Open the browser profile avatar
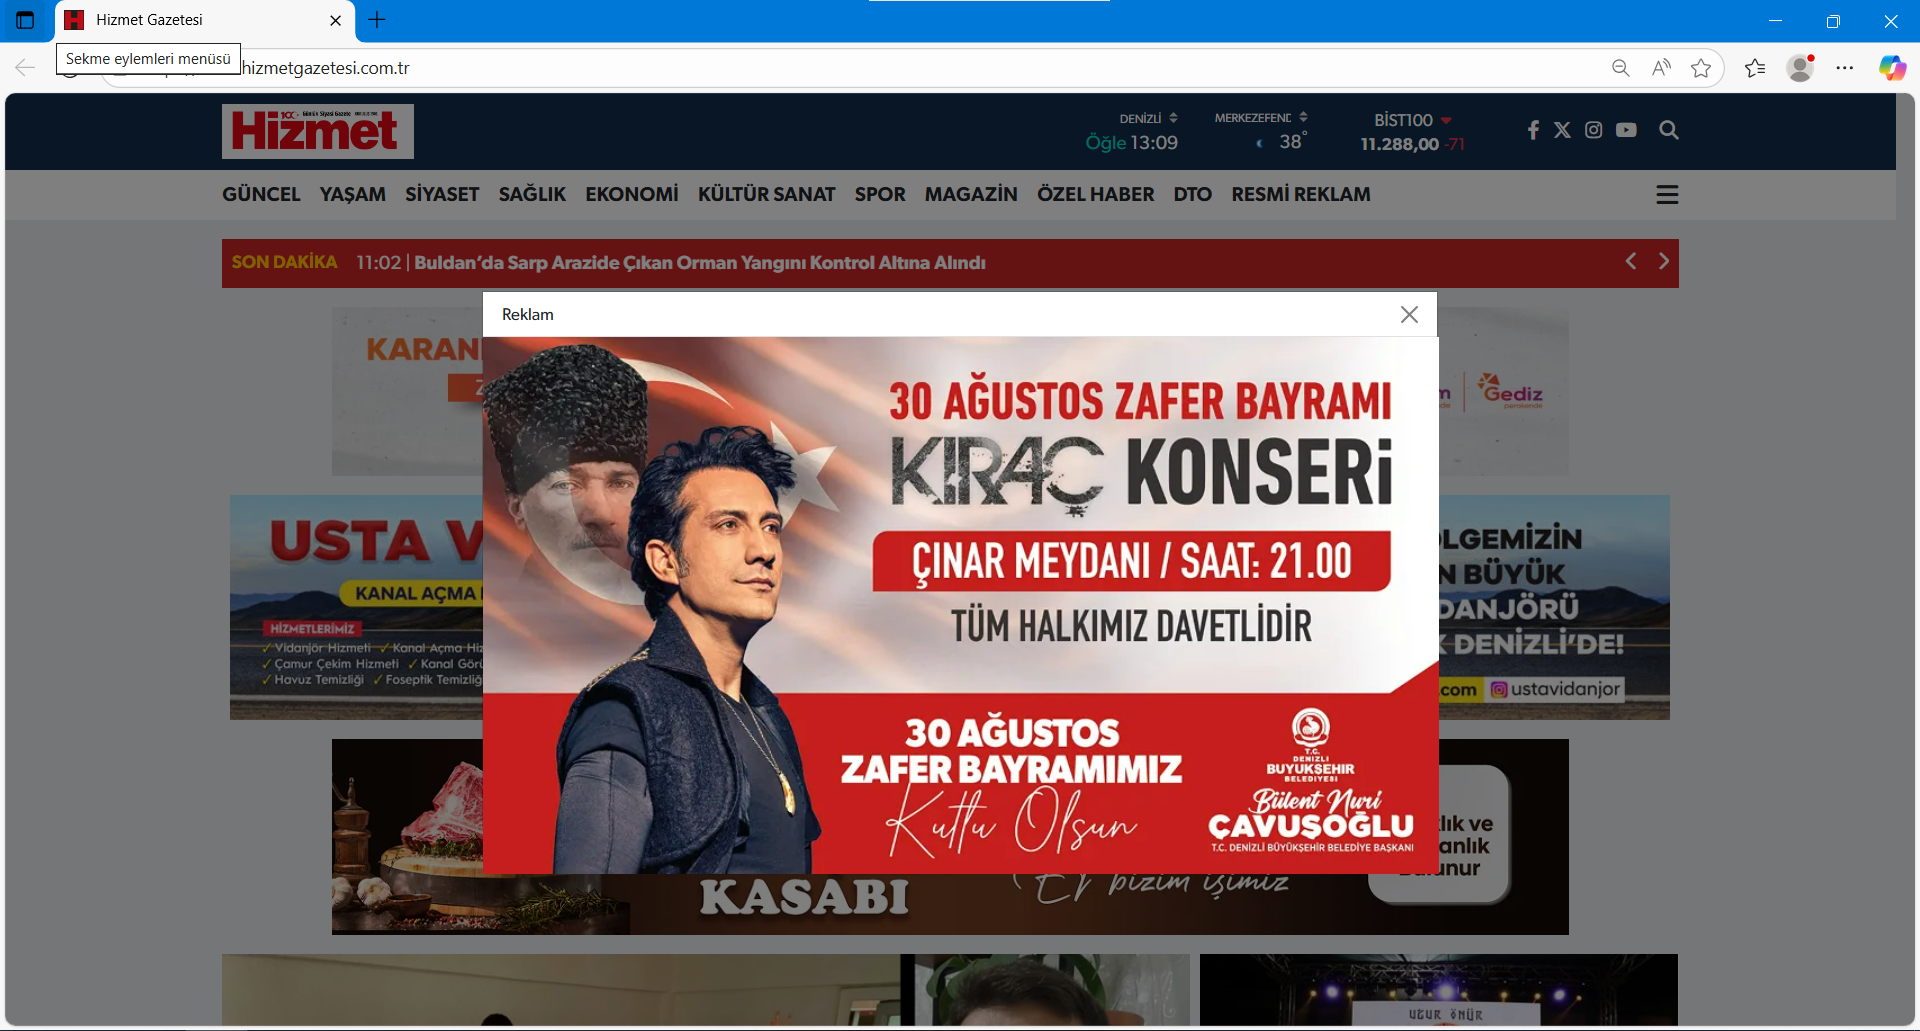Screen dimensions: 1920x1031 [1801, 68]
